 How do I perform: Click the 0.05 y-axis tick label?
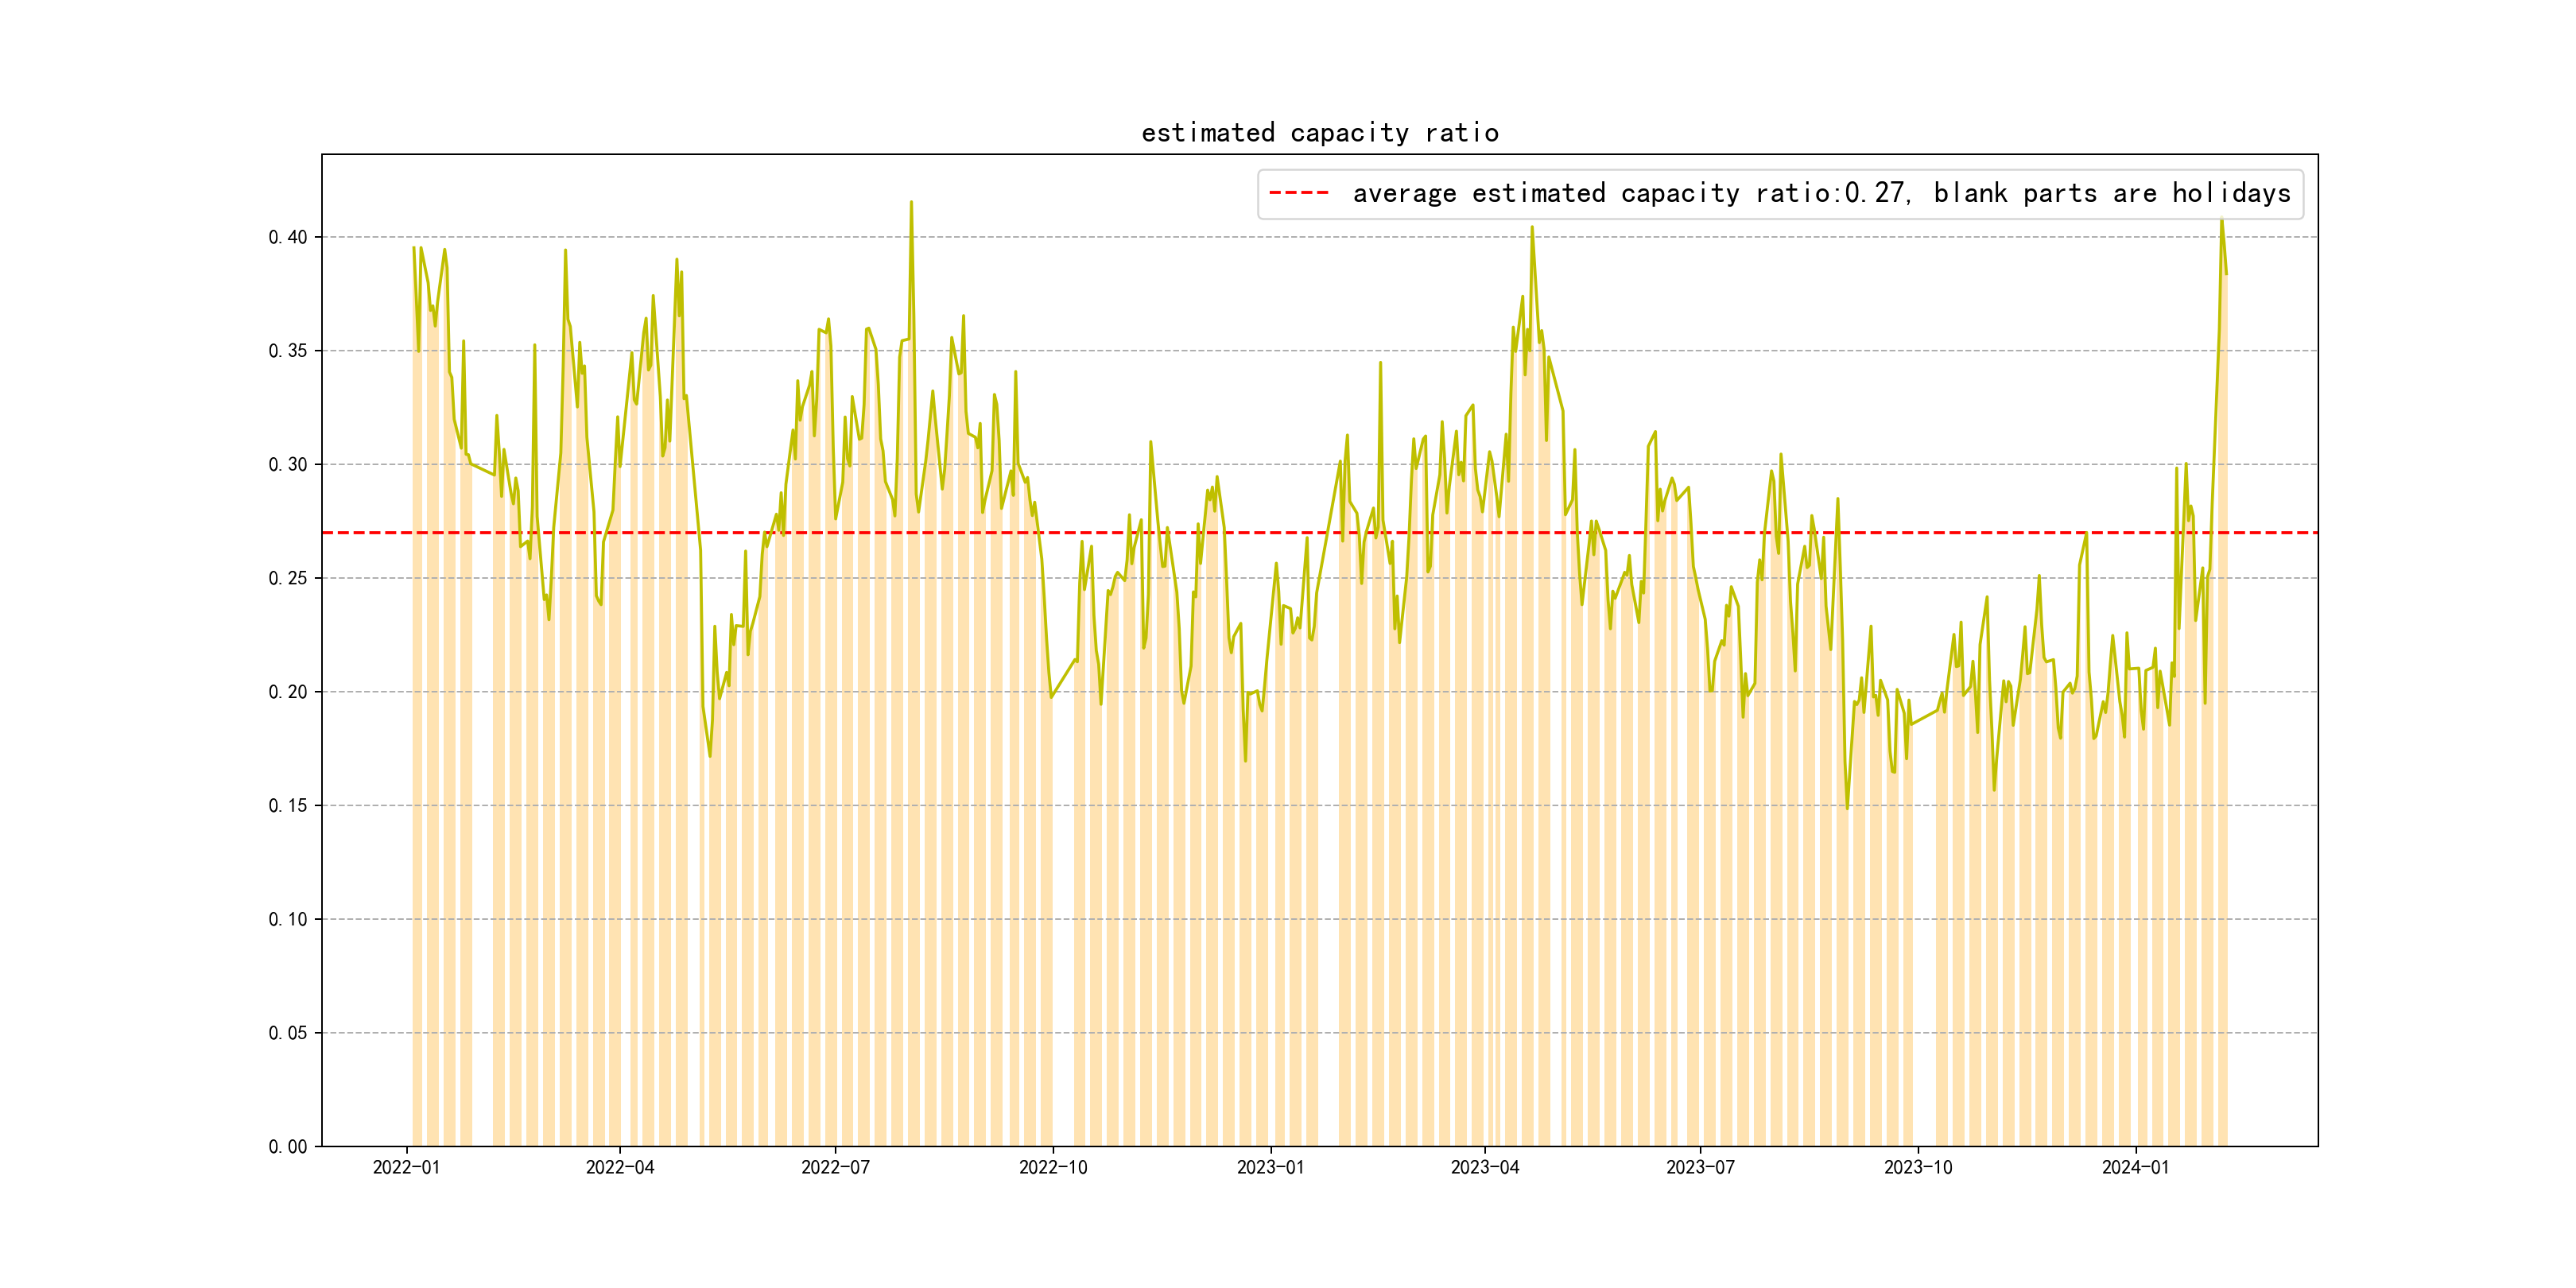288,1033
